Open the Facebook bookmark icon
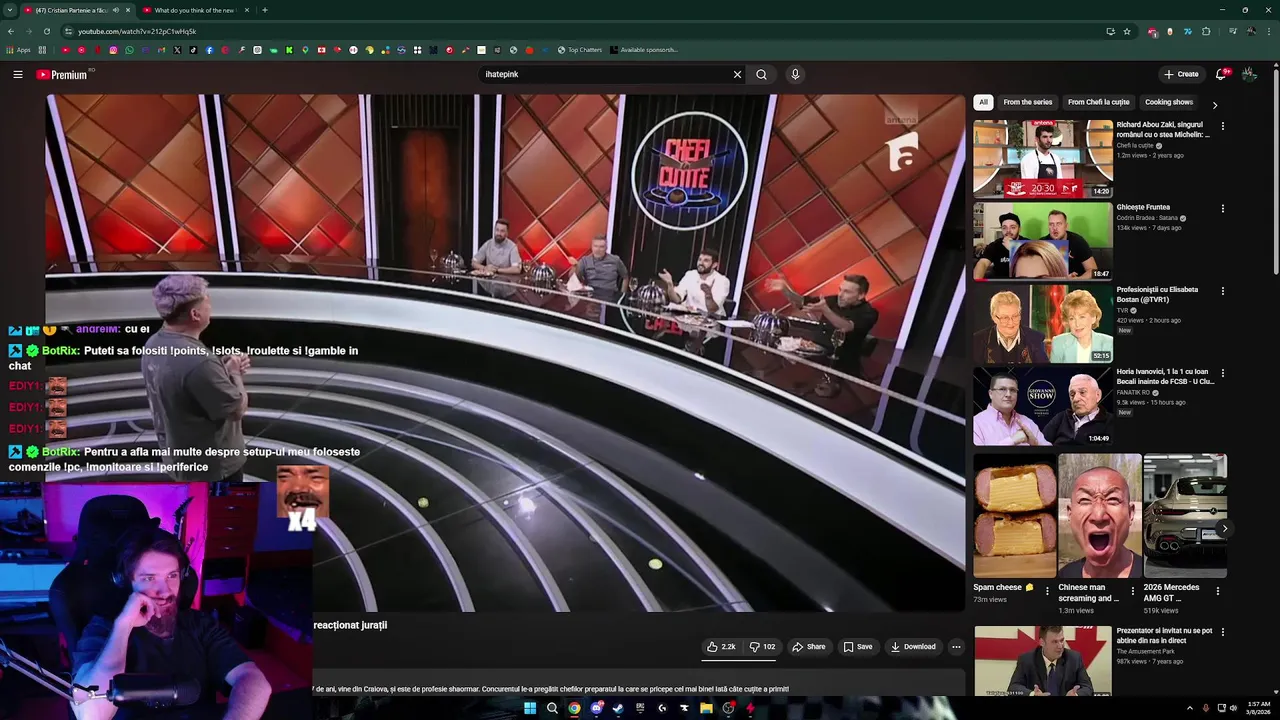 click(x=209, y=50)
